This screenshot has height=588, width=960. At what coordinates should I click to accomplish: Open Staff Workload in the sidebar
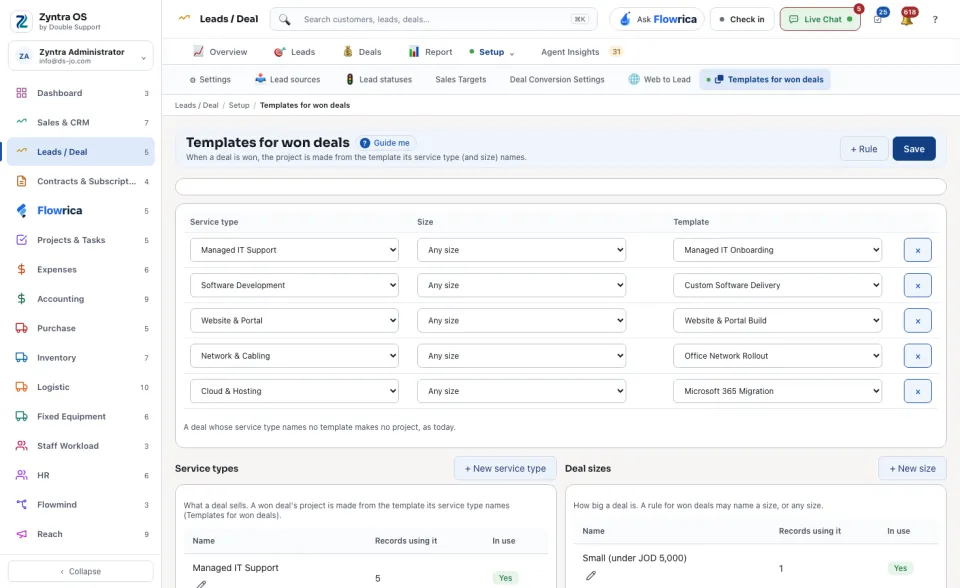point(81,446)
